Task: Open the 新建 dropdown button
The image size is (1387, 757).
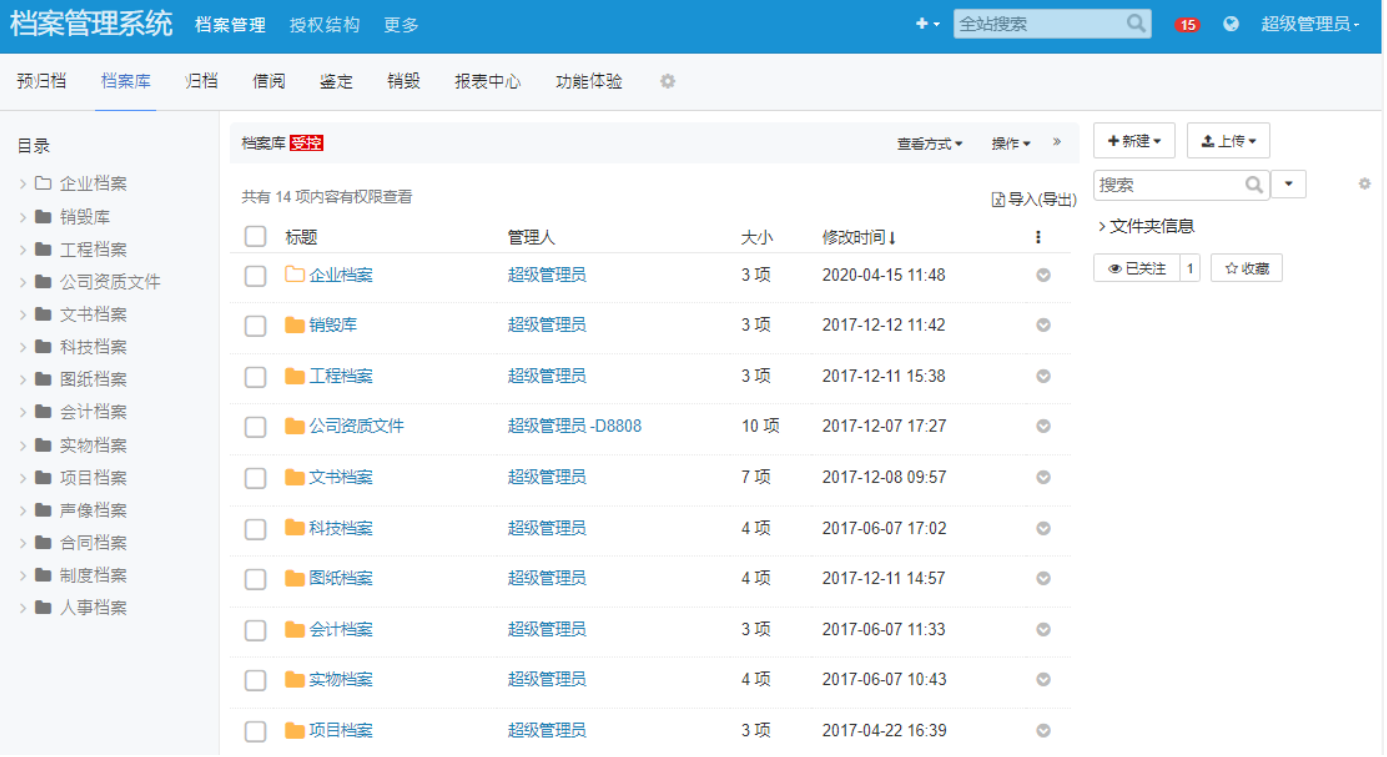Action: 1134,141
